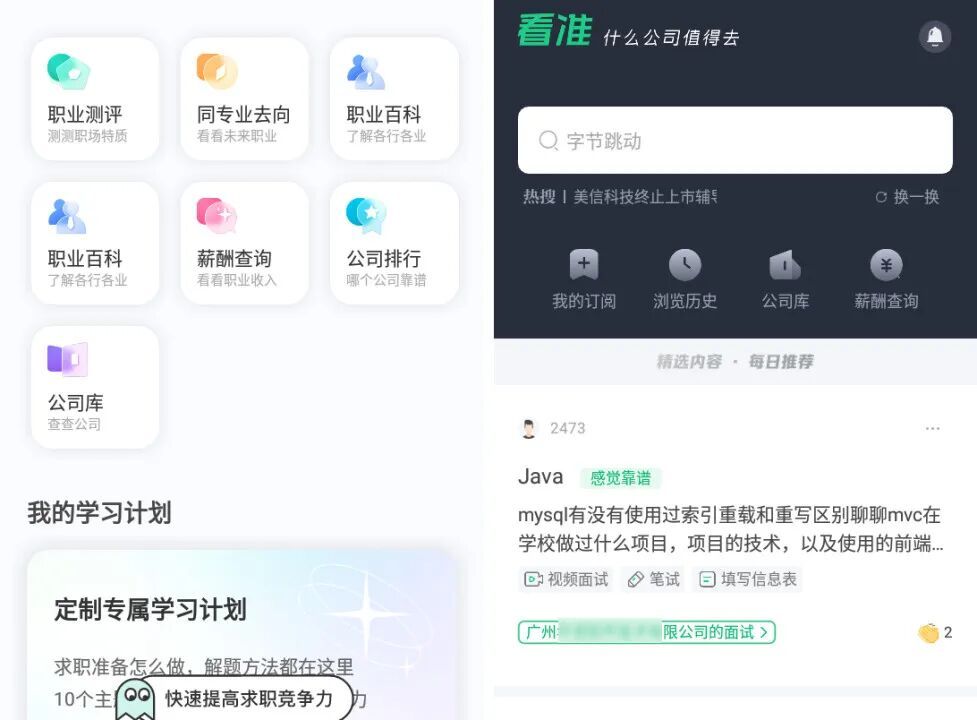Tap the notification bell icon
The image size is (977, 720).
click(935, 37)
